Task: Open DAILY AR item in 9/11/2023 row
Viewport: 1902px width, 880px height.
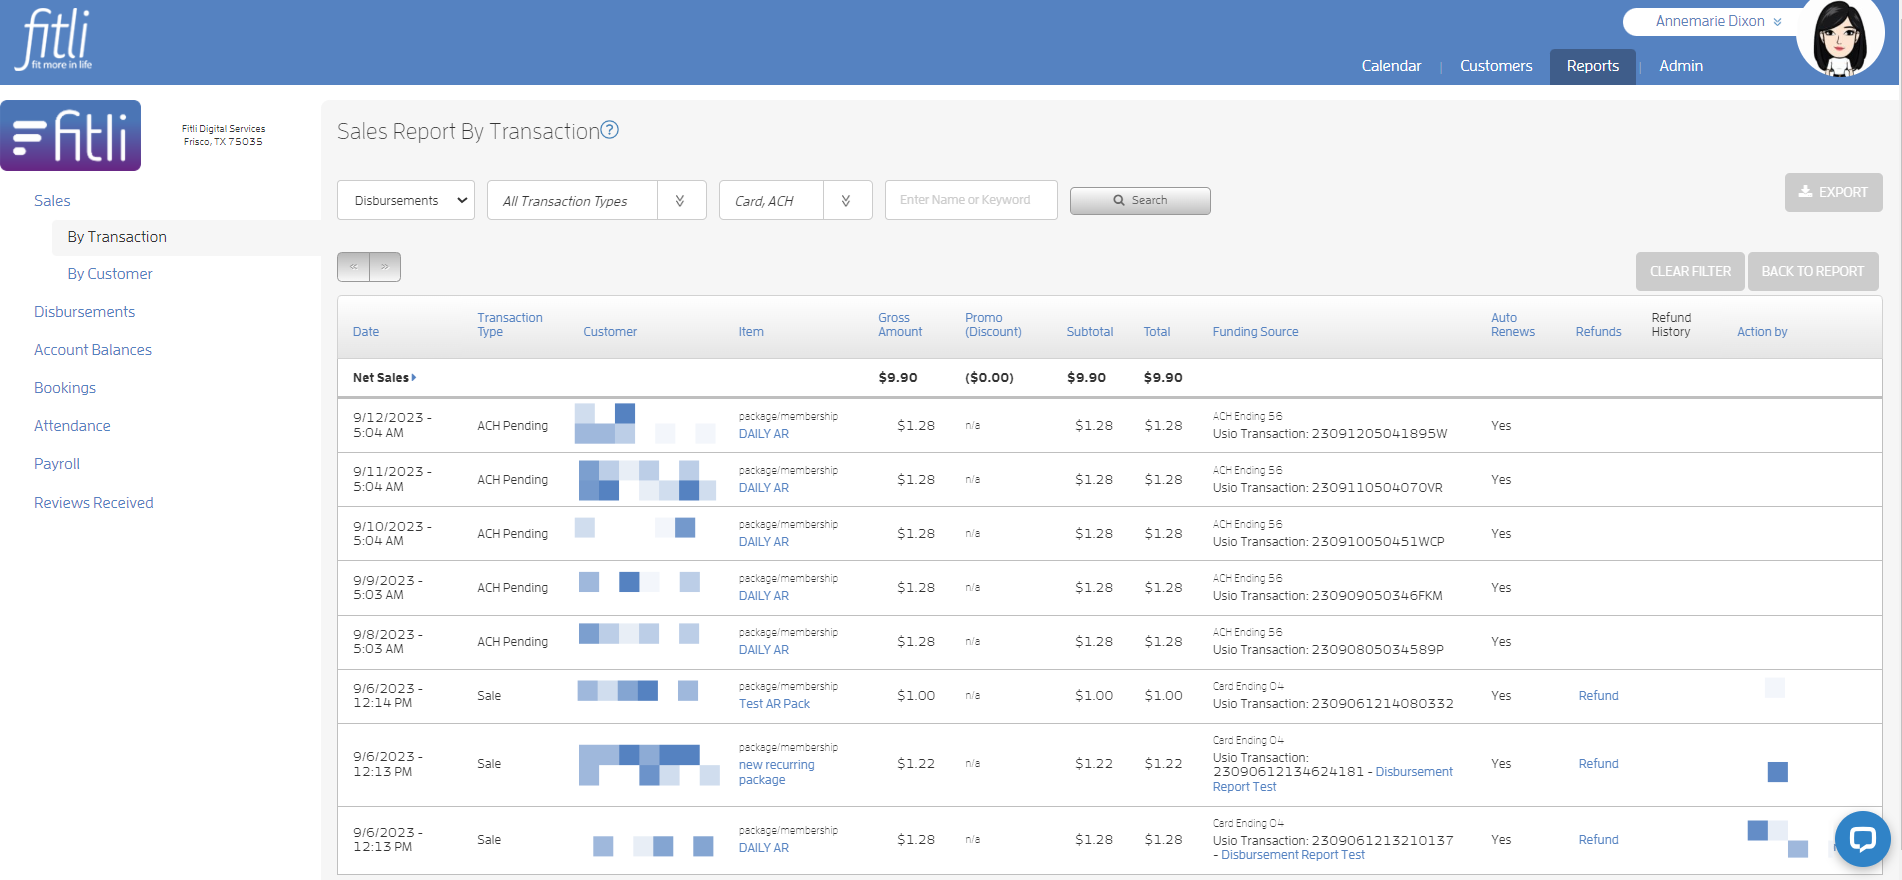Action: point(764,488)
